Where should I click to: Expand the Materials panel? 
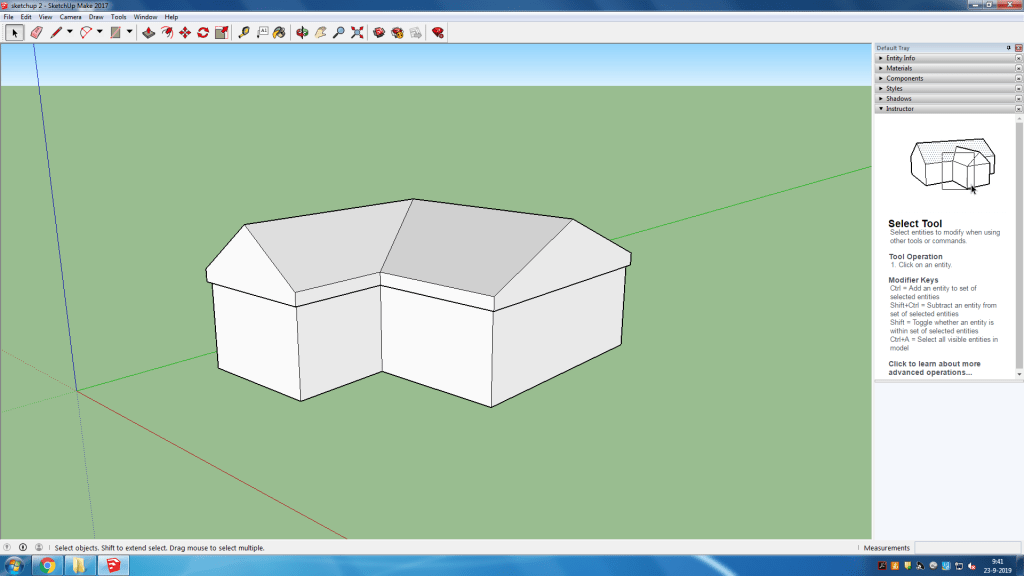click(899, 68)
